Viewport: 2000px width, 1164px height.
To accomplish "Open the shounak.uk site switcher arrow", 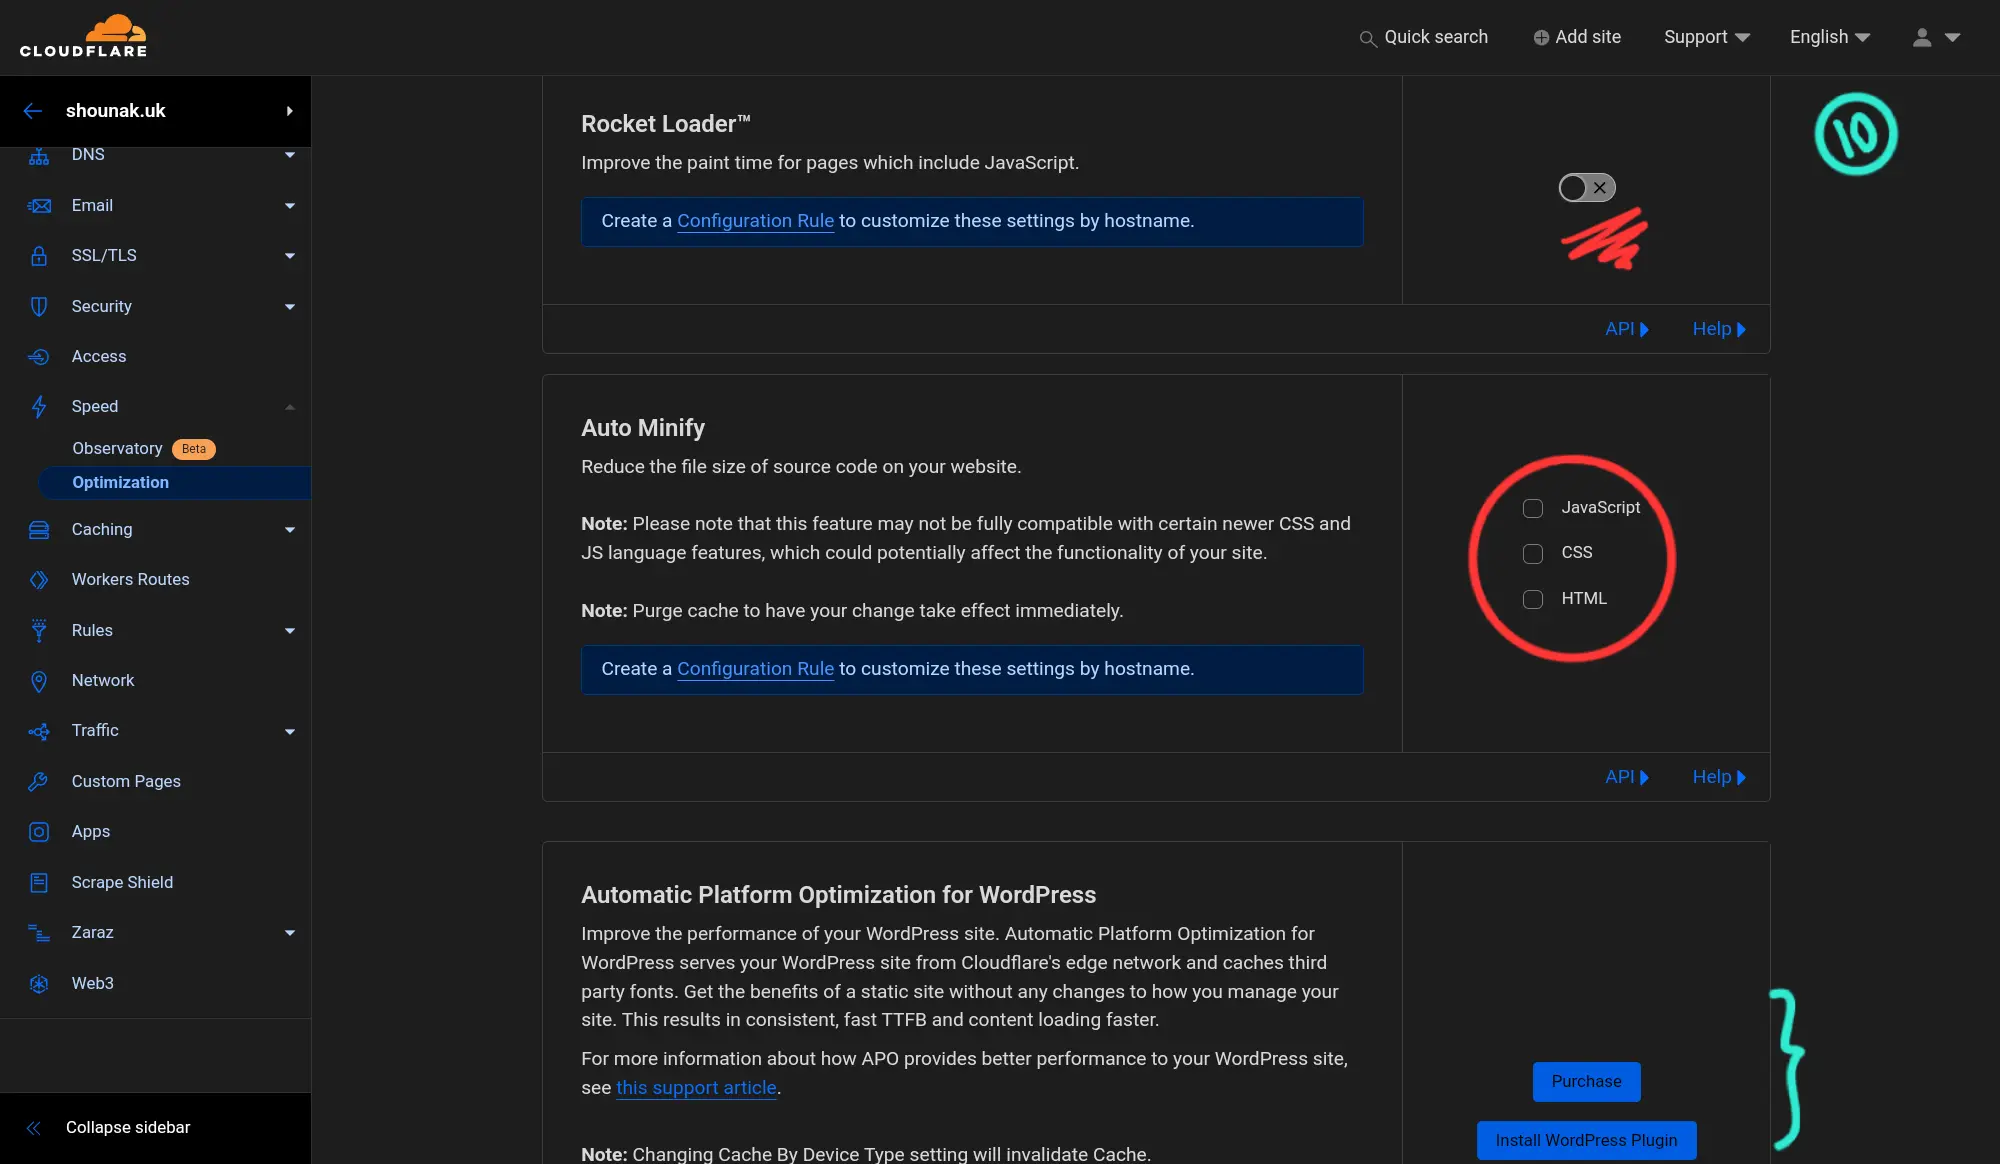I will [290, 111].
